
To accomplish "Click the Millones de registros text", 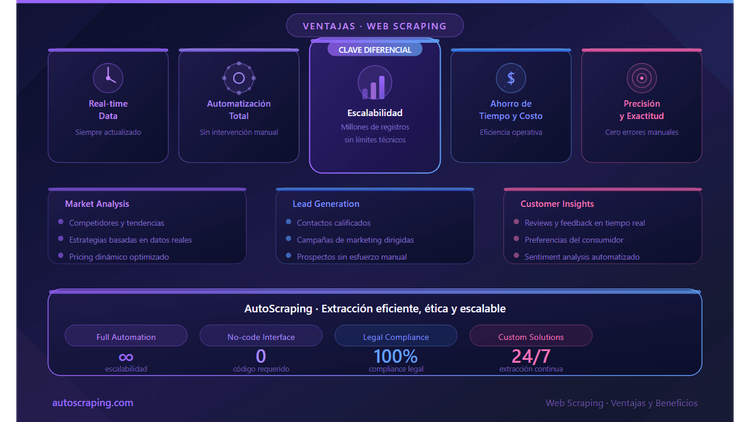I will click(375, 127).
